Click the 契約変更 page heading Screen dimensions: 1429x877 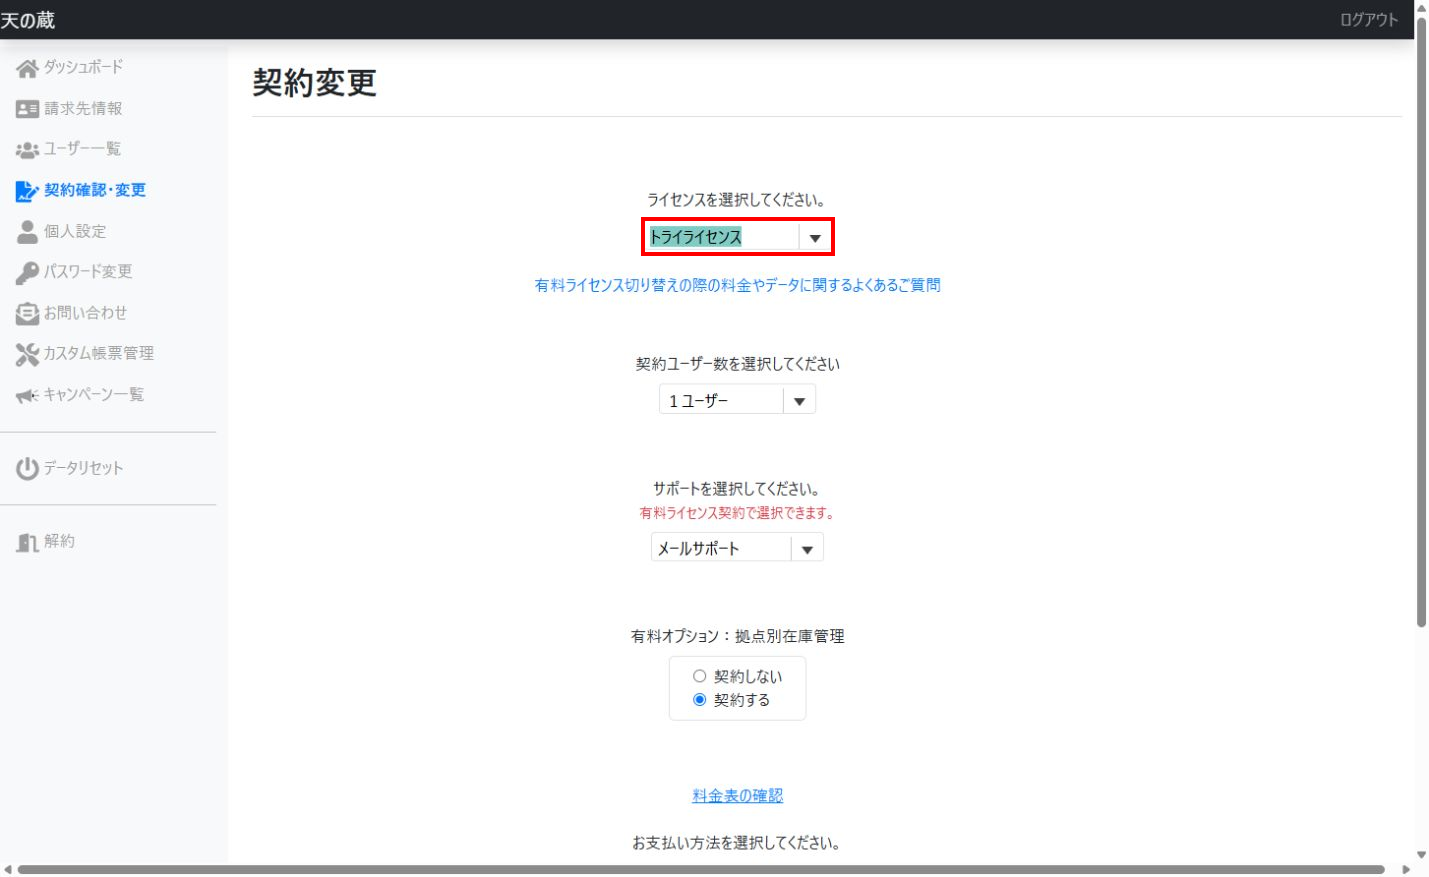[x=314, y=83]
